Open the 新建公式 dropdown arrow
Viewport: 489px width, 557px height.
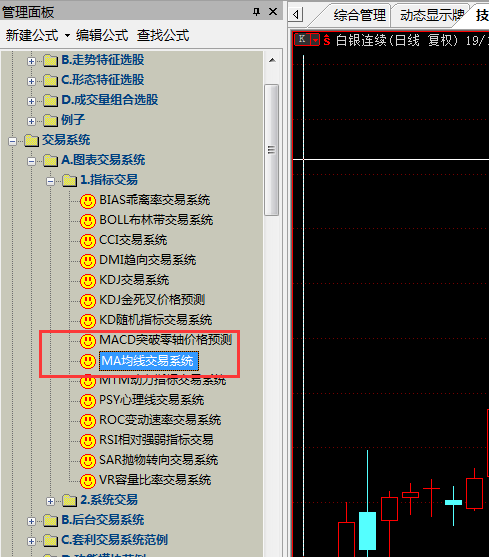coord(67,36)
